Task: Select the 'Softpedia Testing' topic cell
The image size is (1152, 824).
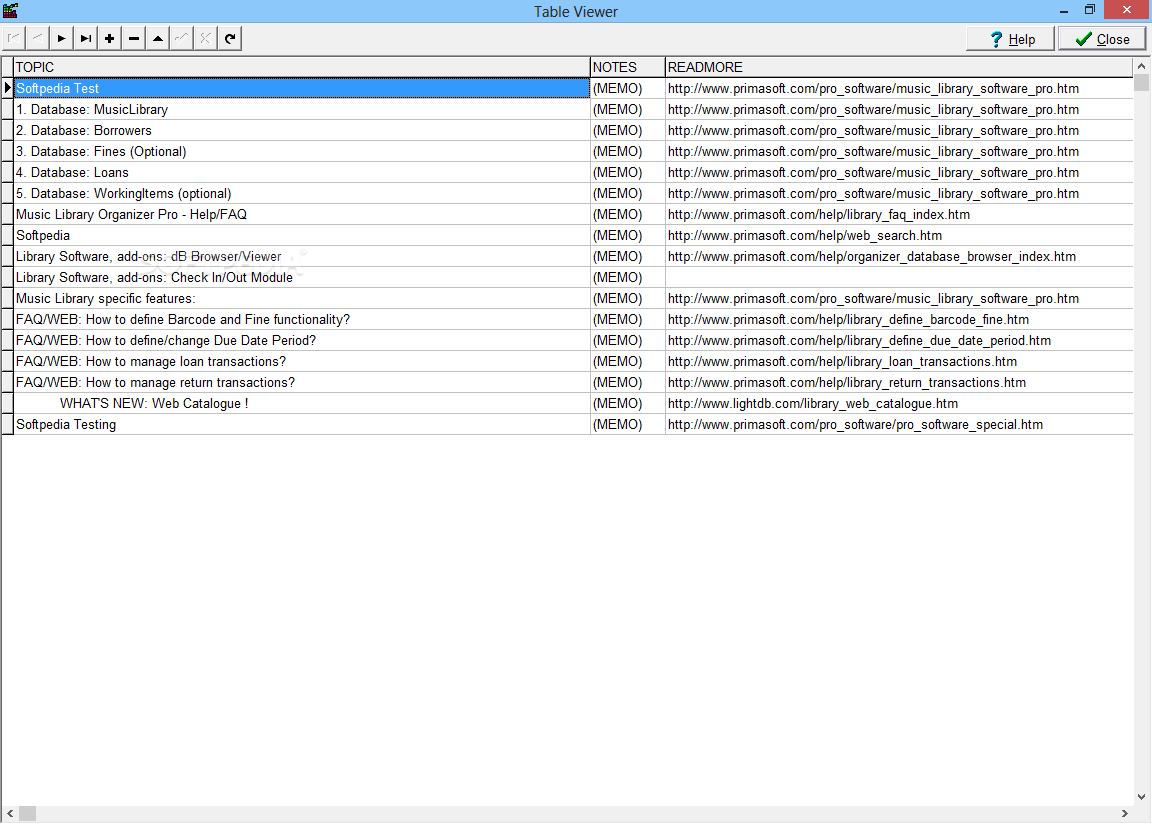Action: [302, 424]
